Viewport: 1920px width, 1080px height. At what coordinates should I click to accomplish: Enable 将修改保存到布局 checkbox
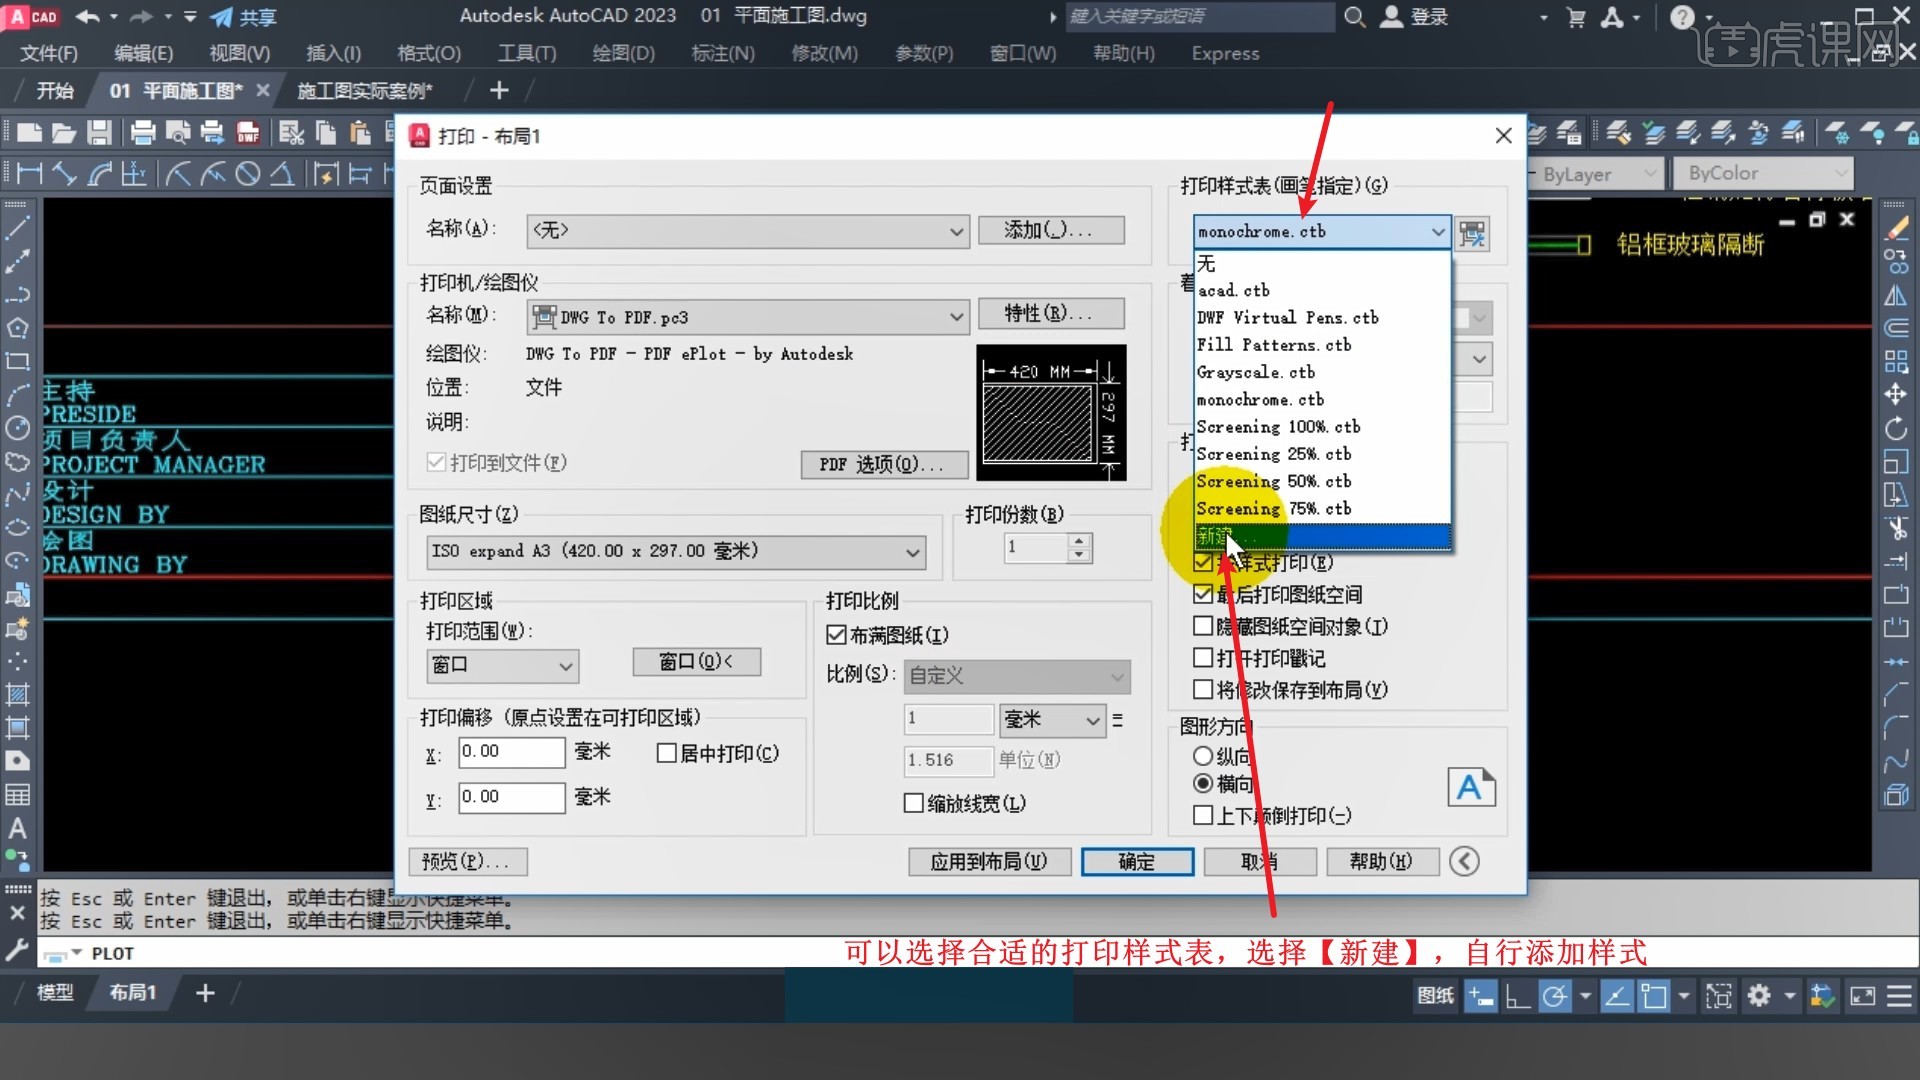(x=1203, y=690)
